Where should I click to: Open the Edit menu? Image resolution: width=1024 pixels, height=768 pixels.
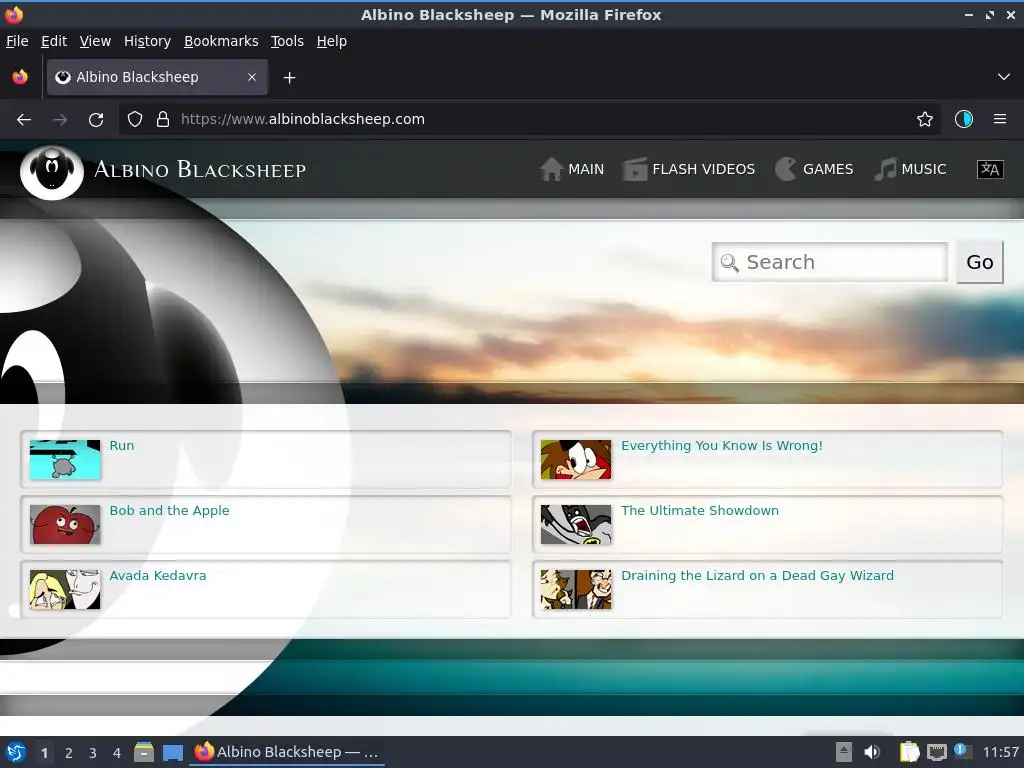[54, 41]
